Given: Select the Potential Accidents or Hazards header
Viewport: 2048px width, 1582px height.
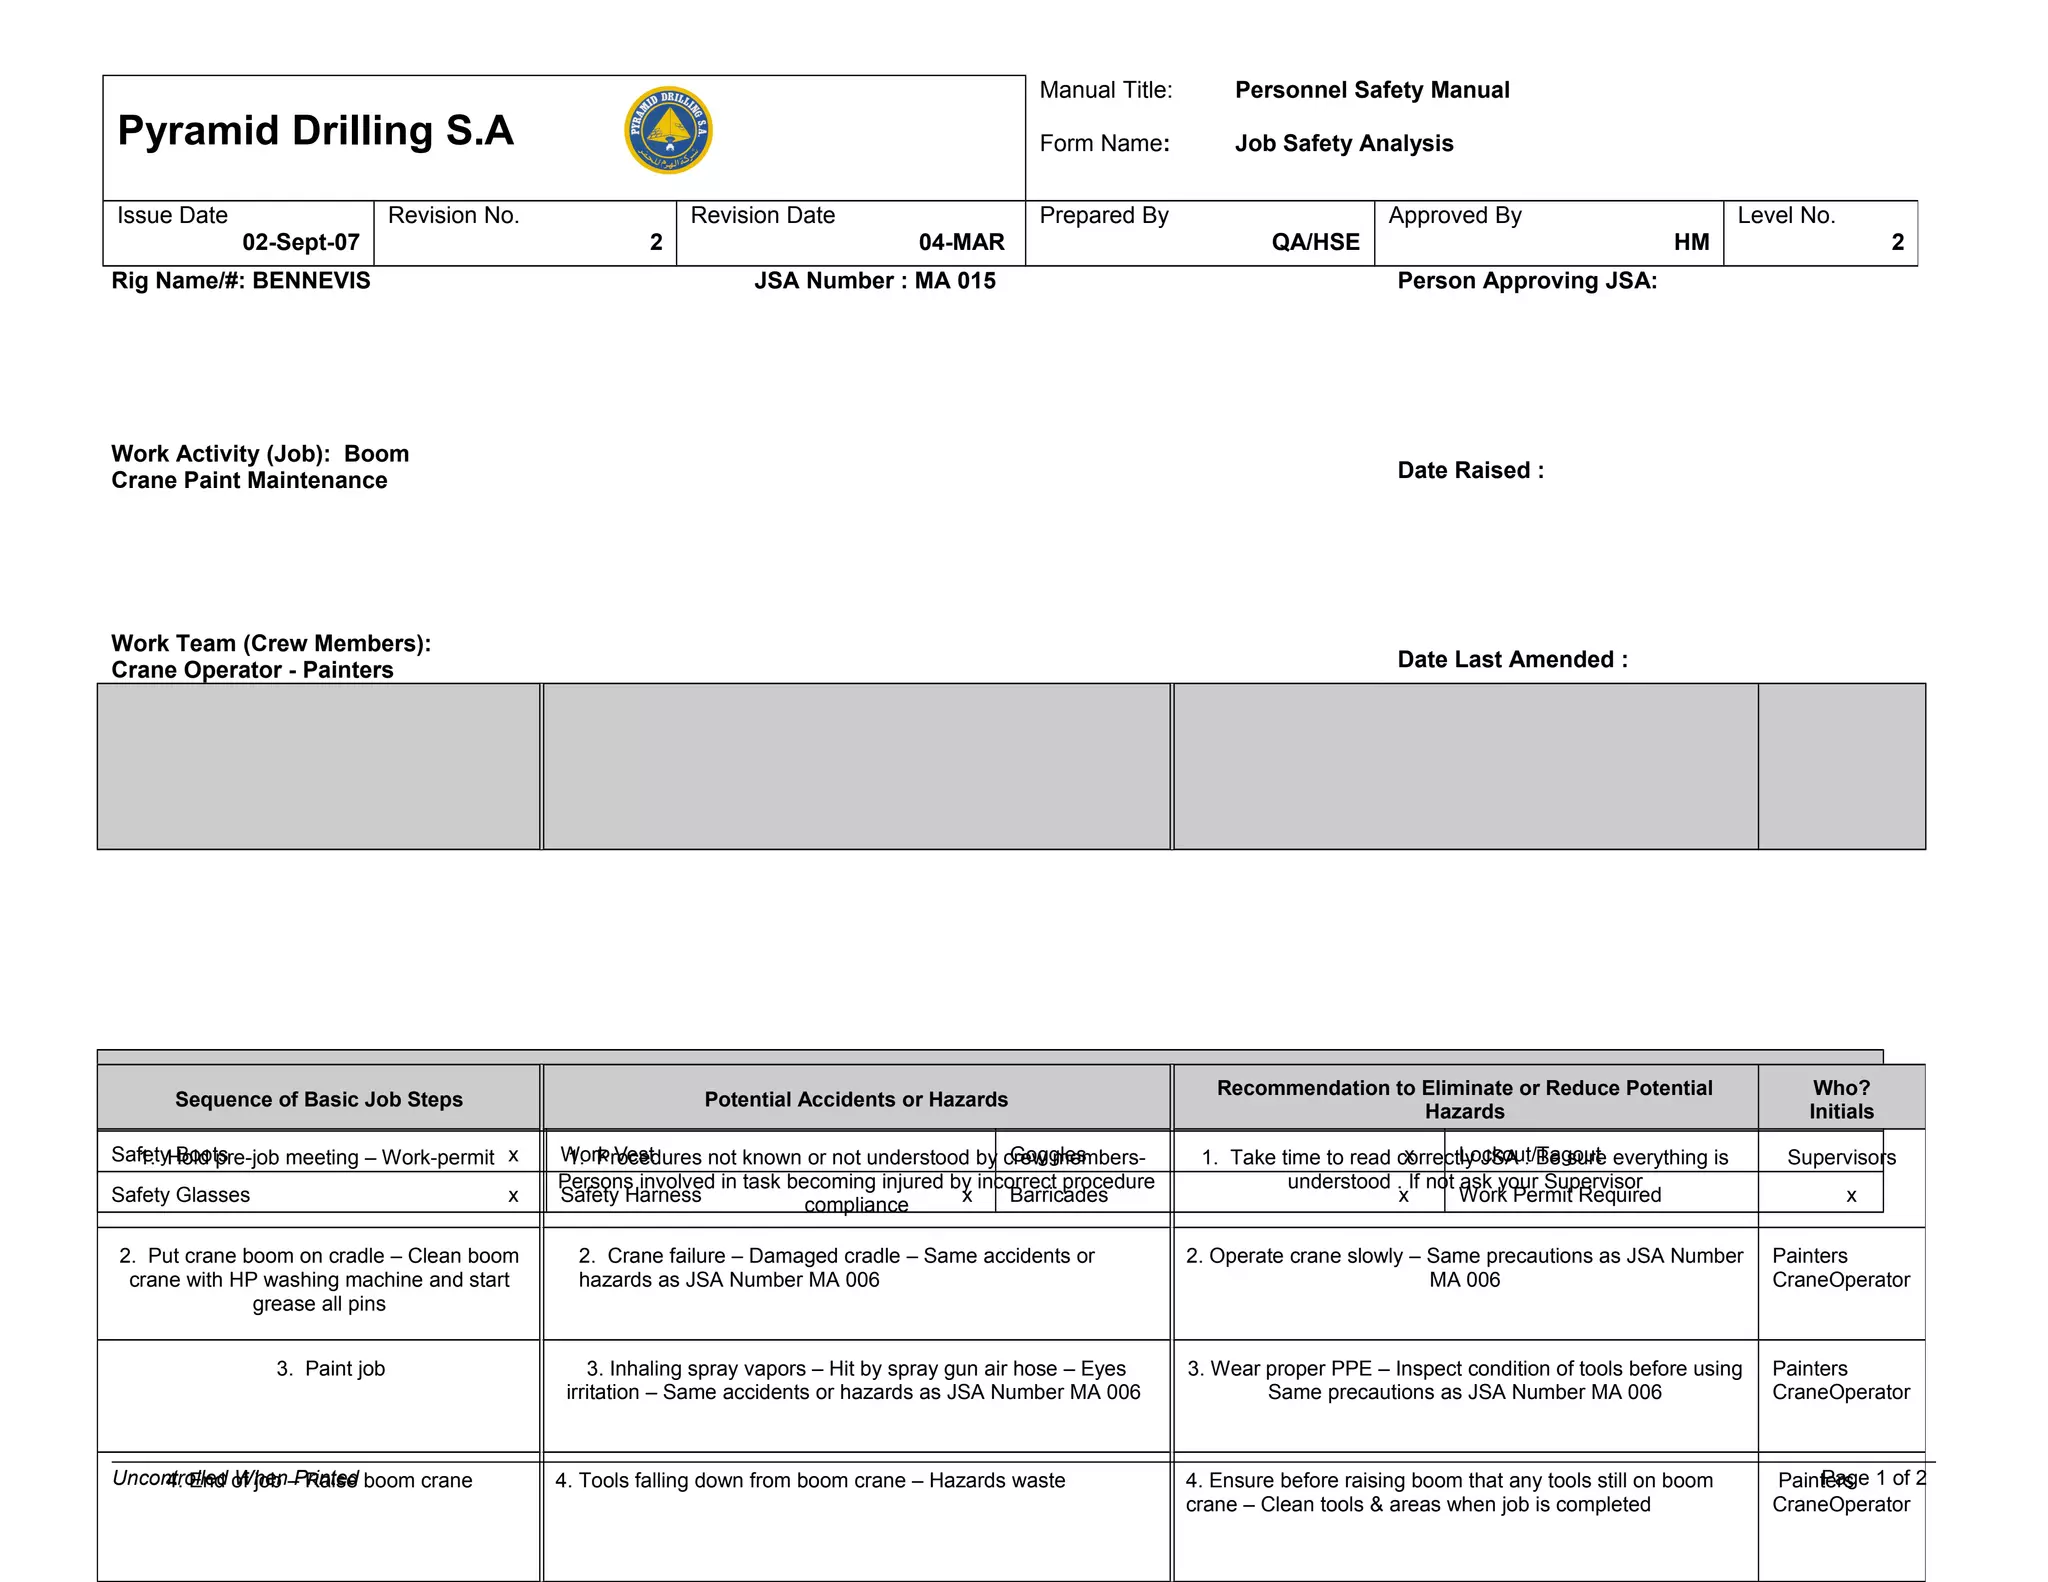Looking at the screenshot, I should tap(856, 1099).
